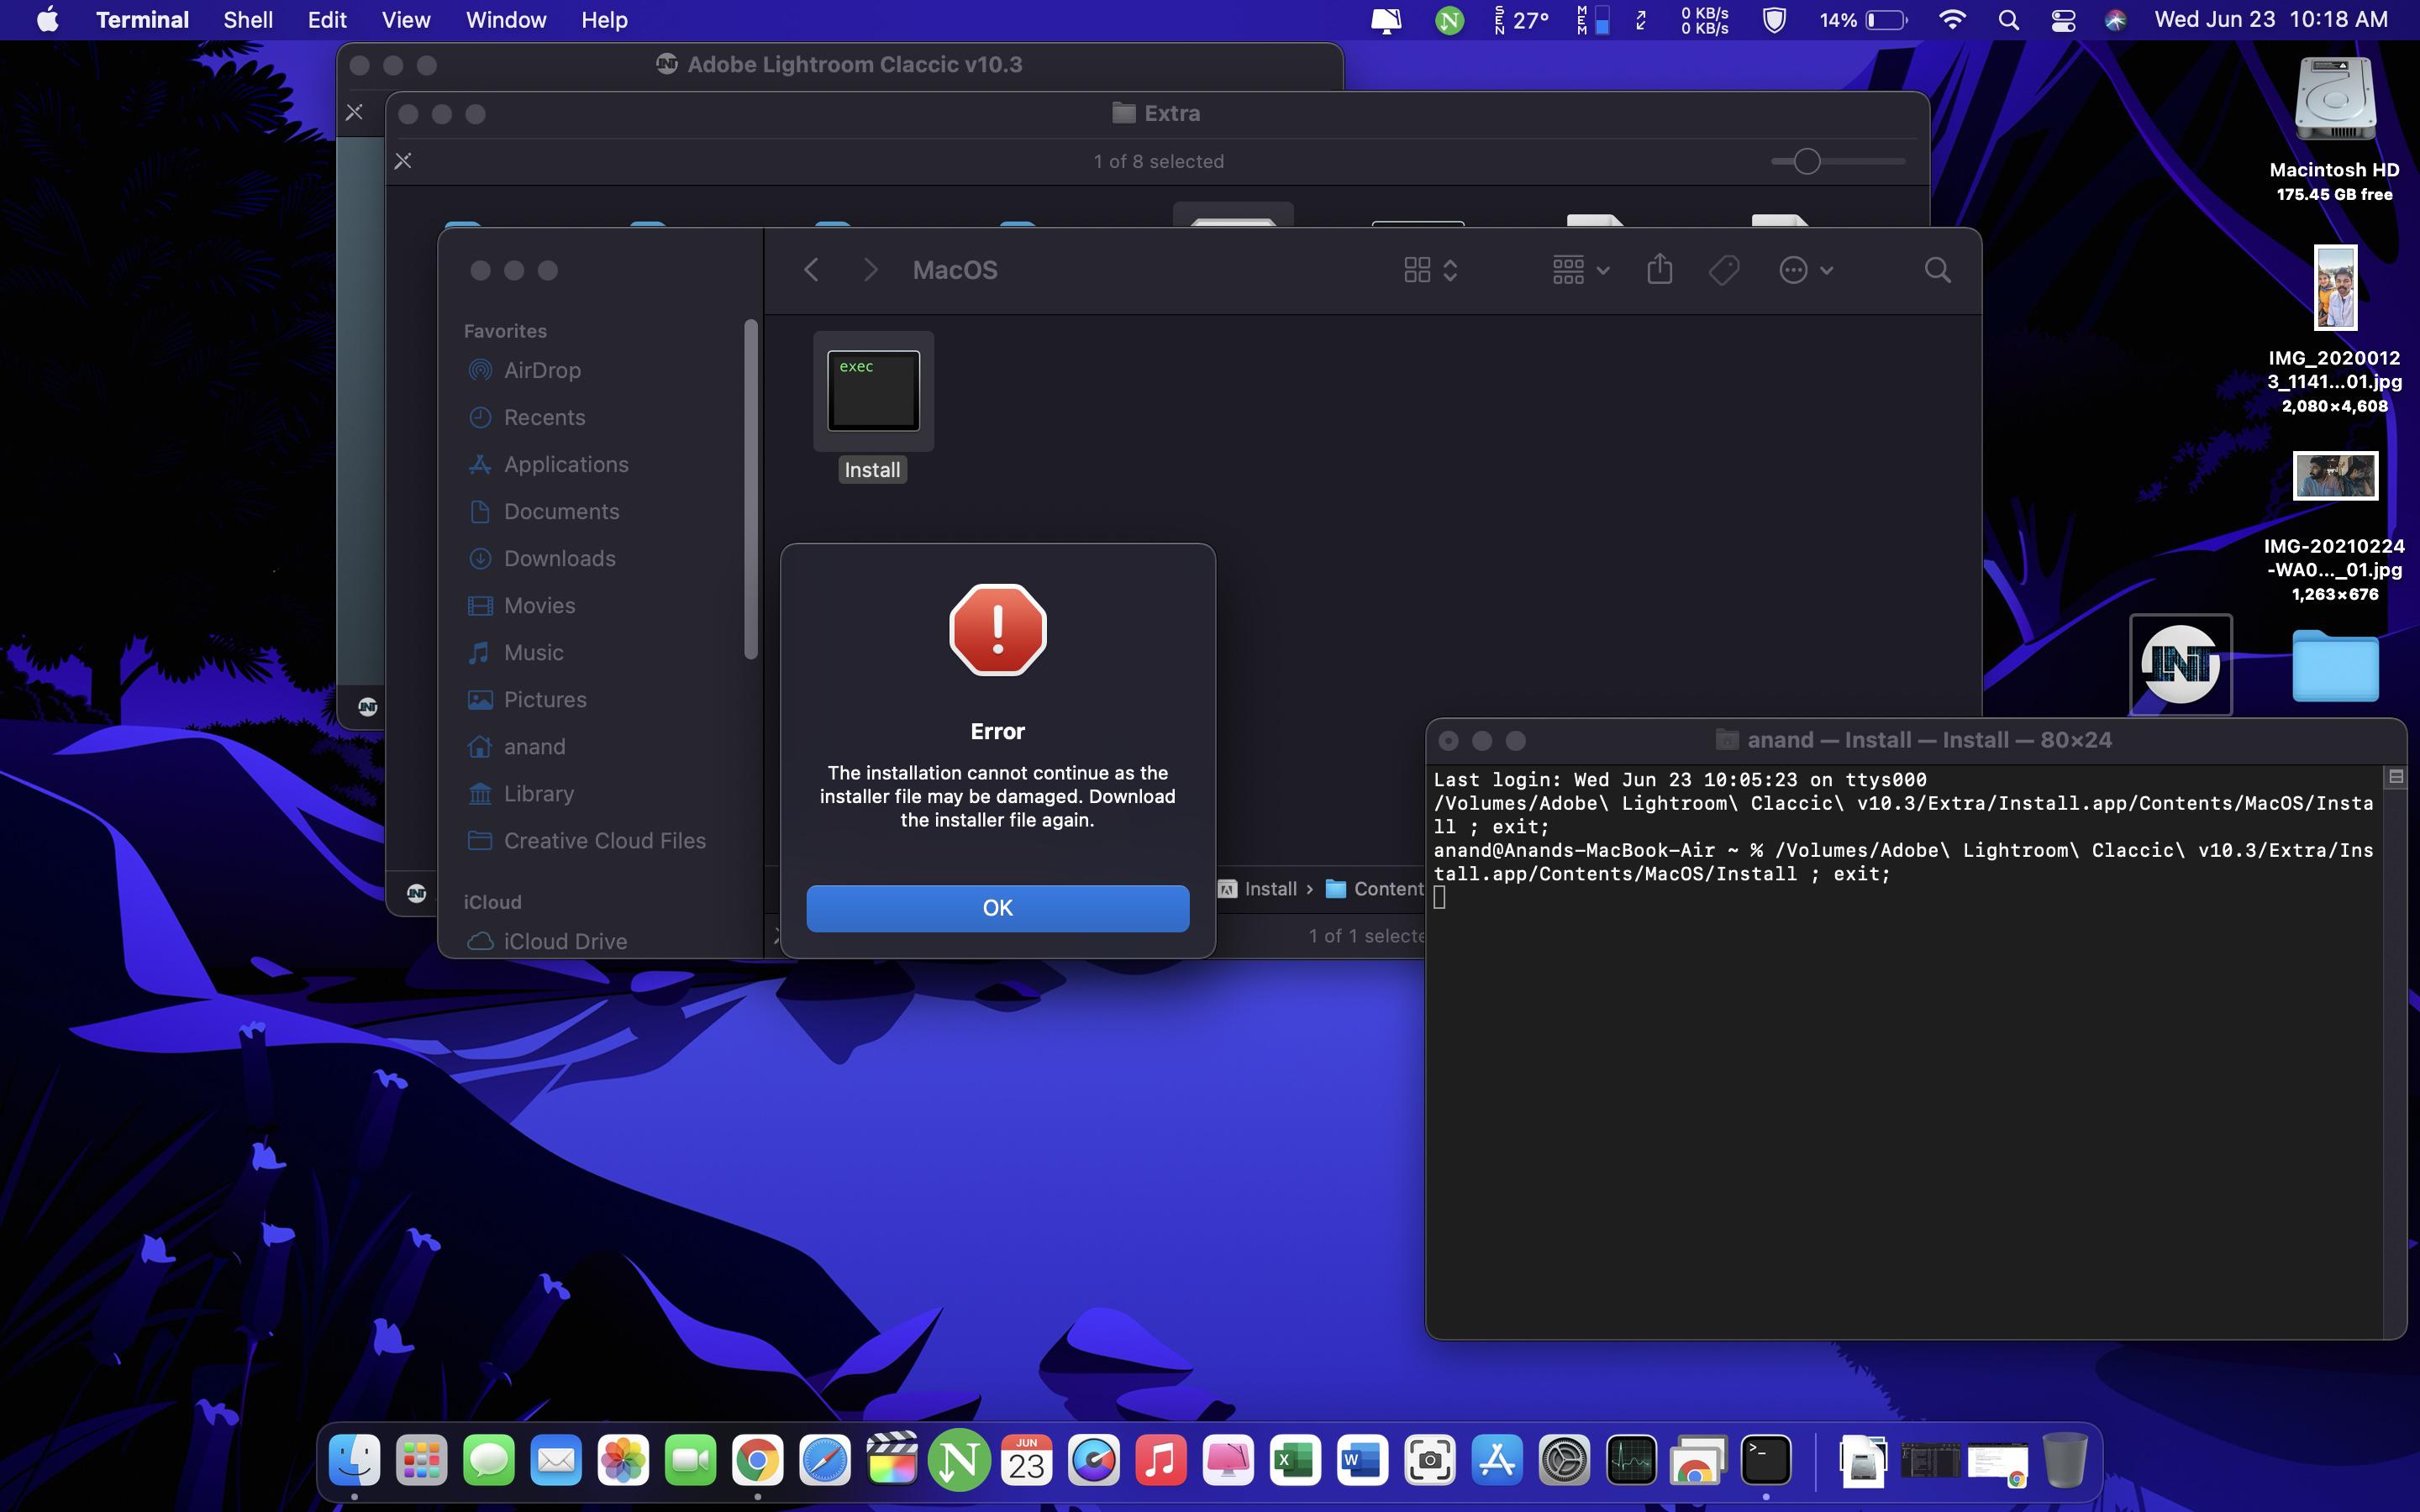This screenshot has width=2420, height=1512.
Task: Click the Finder search magnifier icon
Action: tap(1937, 270)
